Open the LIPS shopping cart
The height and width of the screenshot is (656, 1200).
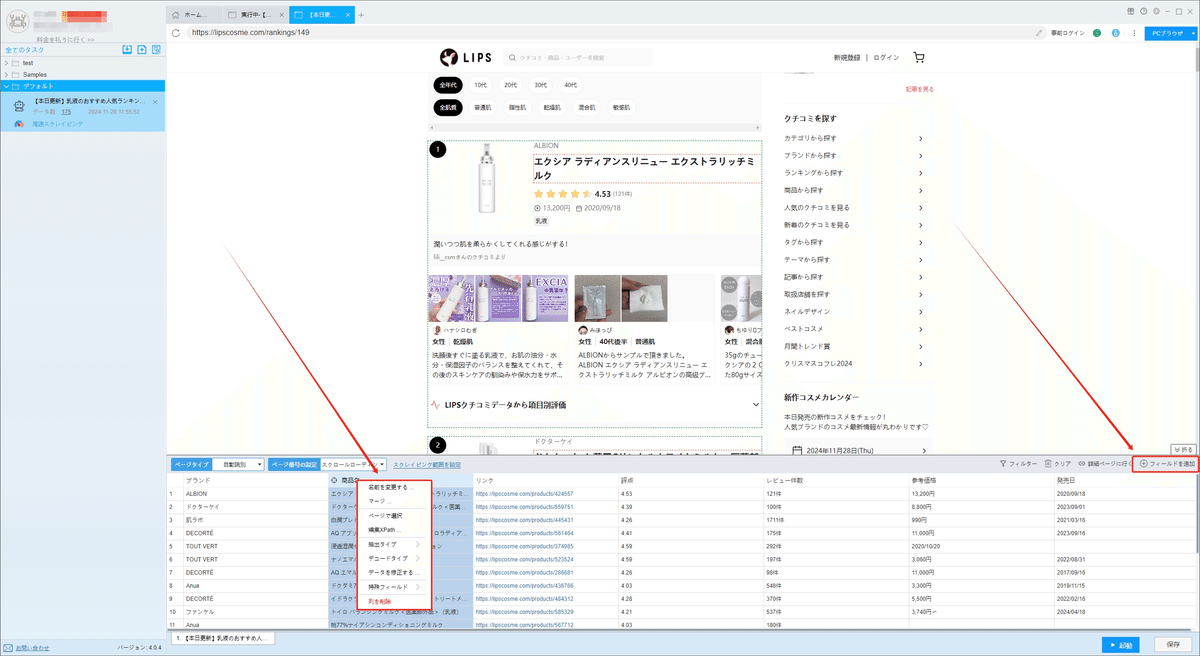click(x=919, y=58)
